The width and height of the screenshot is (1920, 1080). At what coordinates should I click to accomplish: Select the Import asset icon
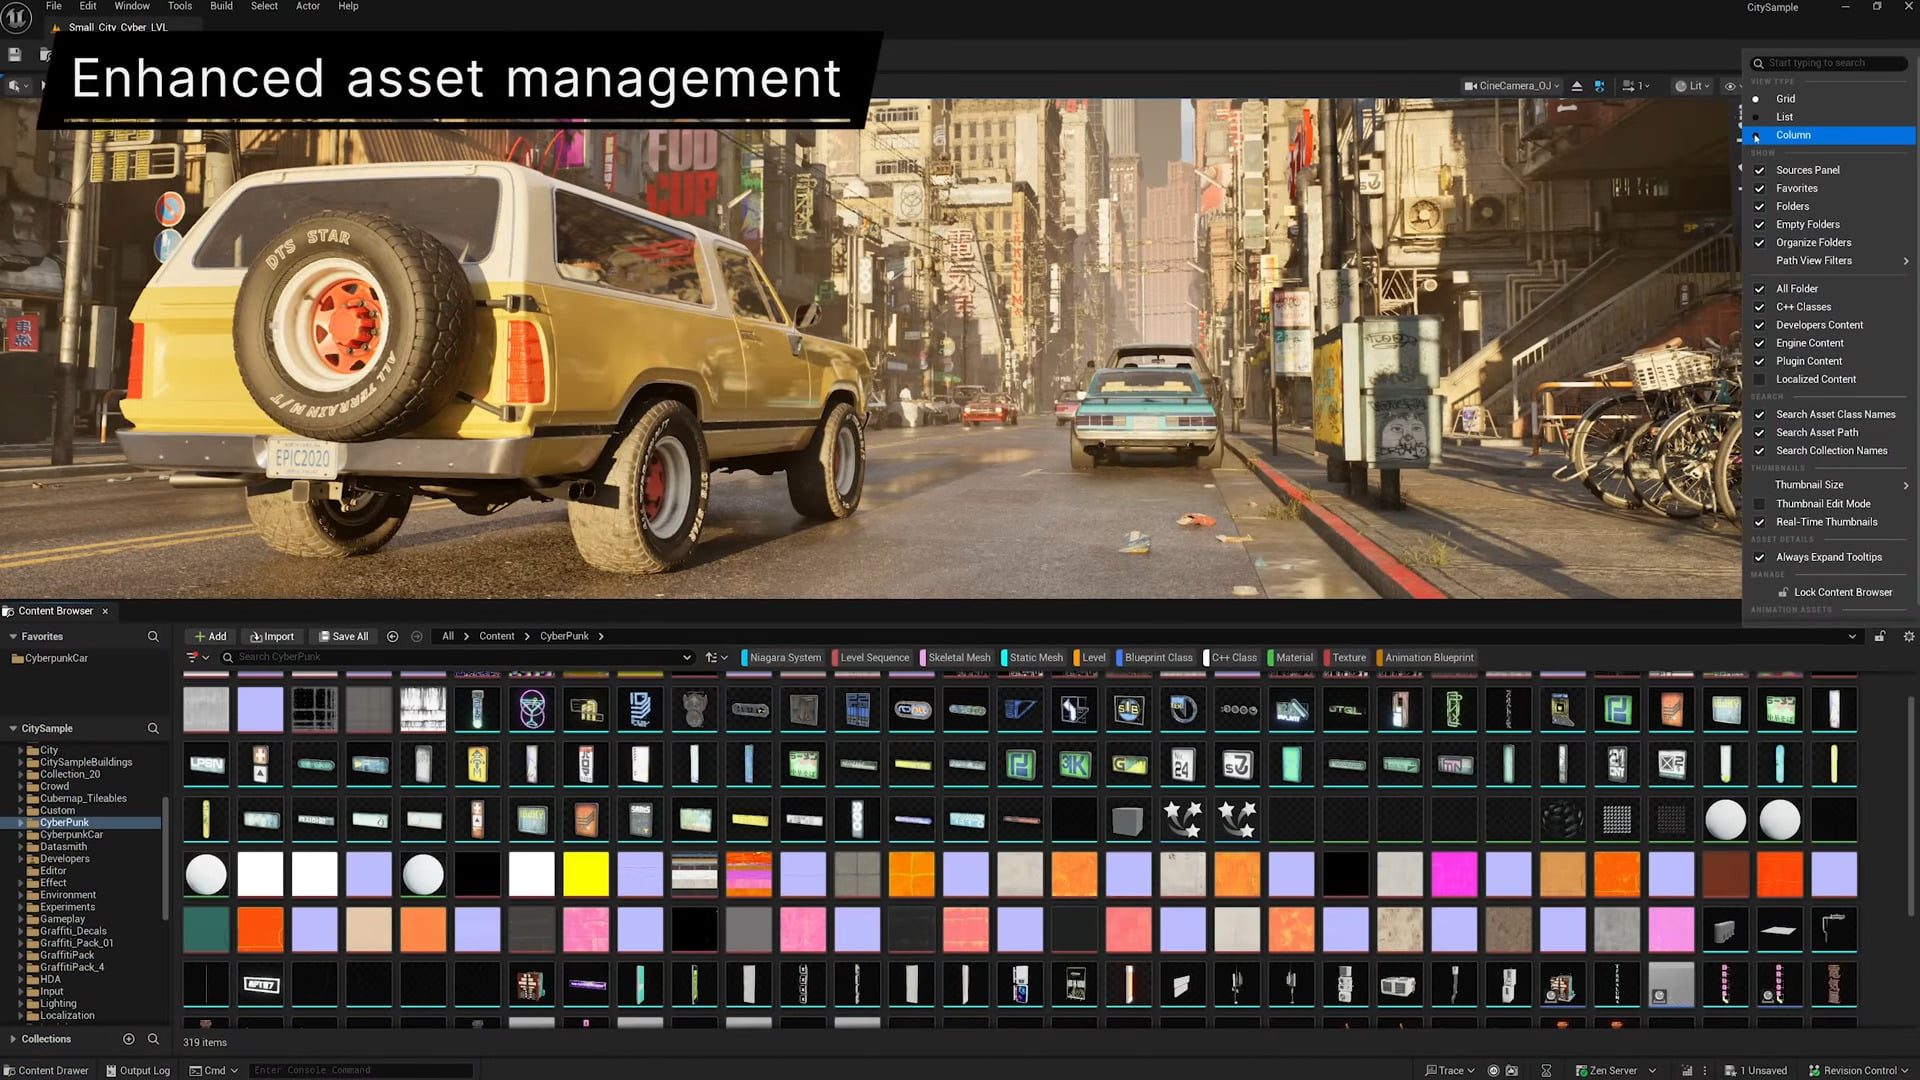(x=272, y=636)
